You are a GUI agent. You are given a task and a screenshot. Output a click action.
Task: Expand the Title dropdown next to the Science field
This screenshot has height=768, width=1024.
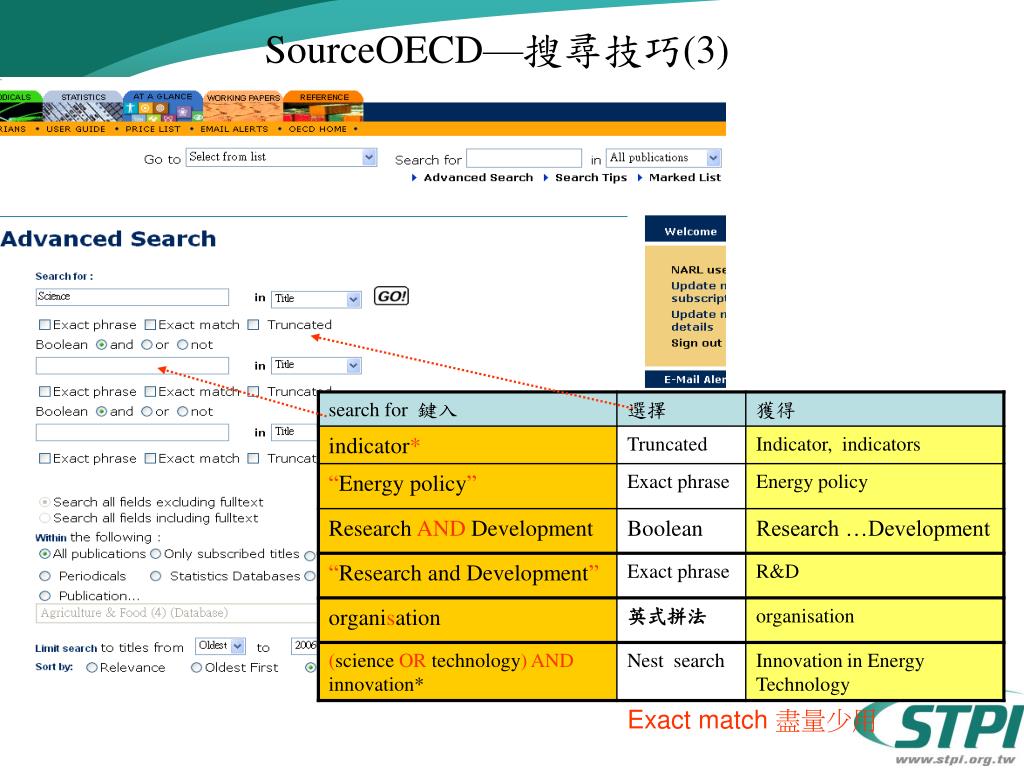316,299
